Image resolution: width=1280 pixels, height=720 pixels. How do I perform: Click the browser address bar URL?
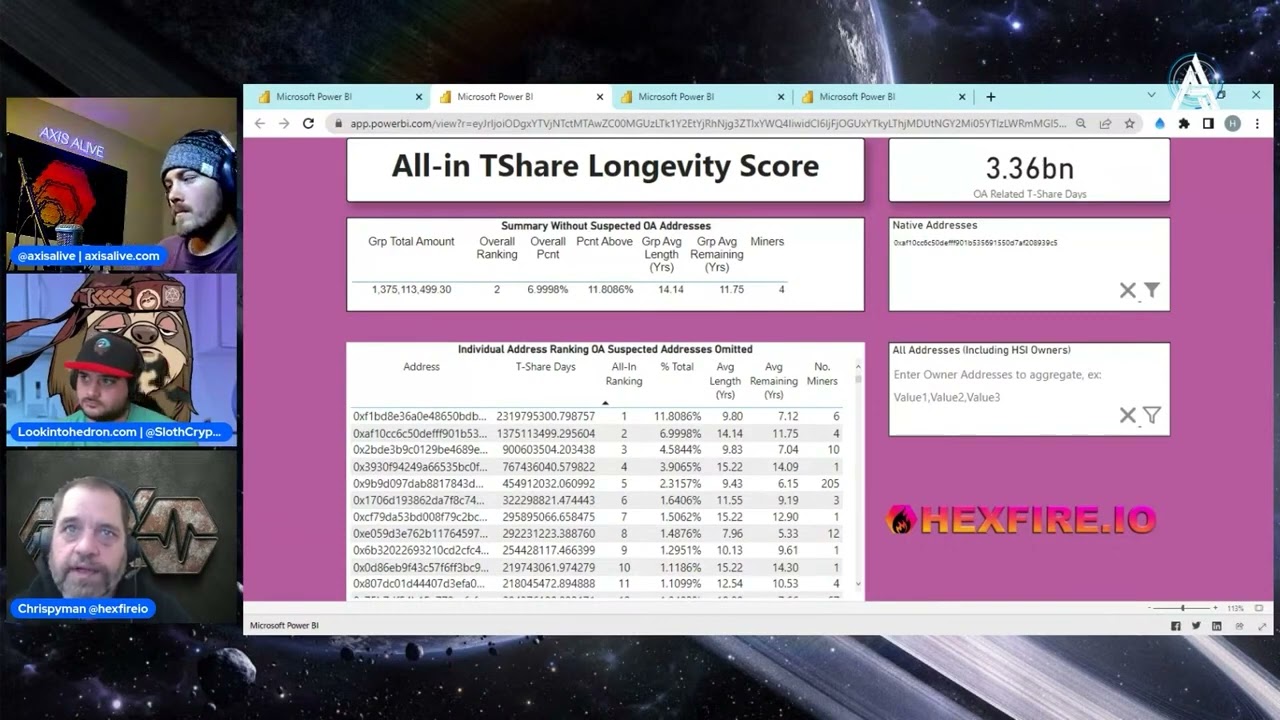tap(708, 124)
